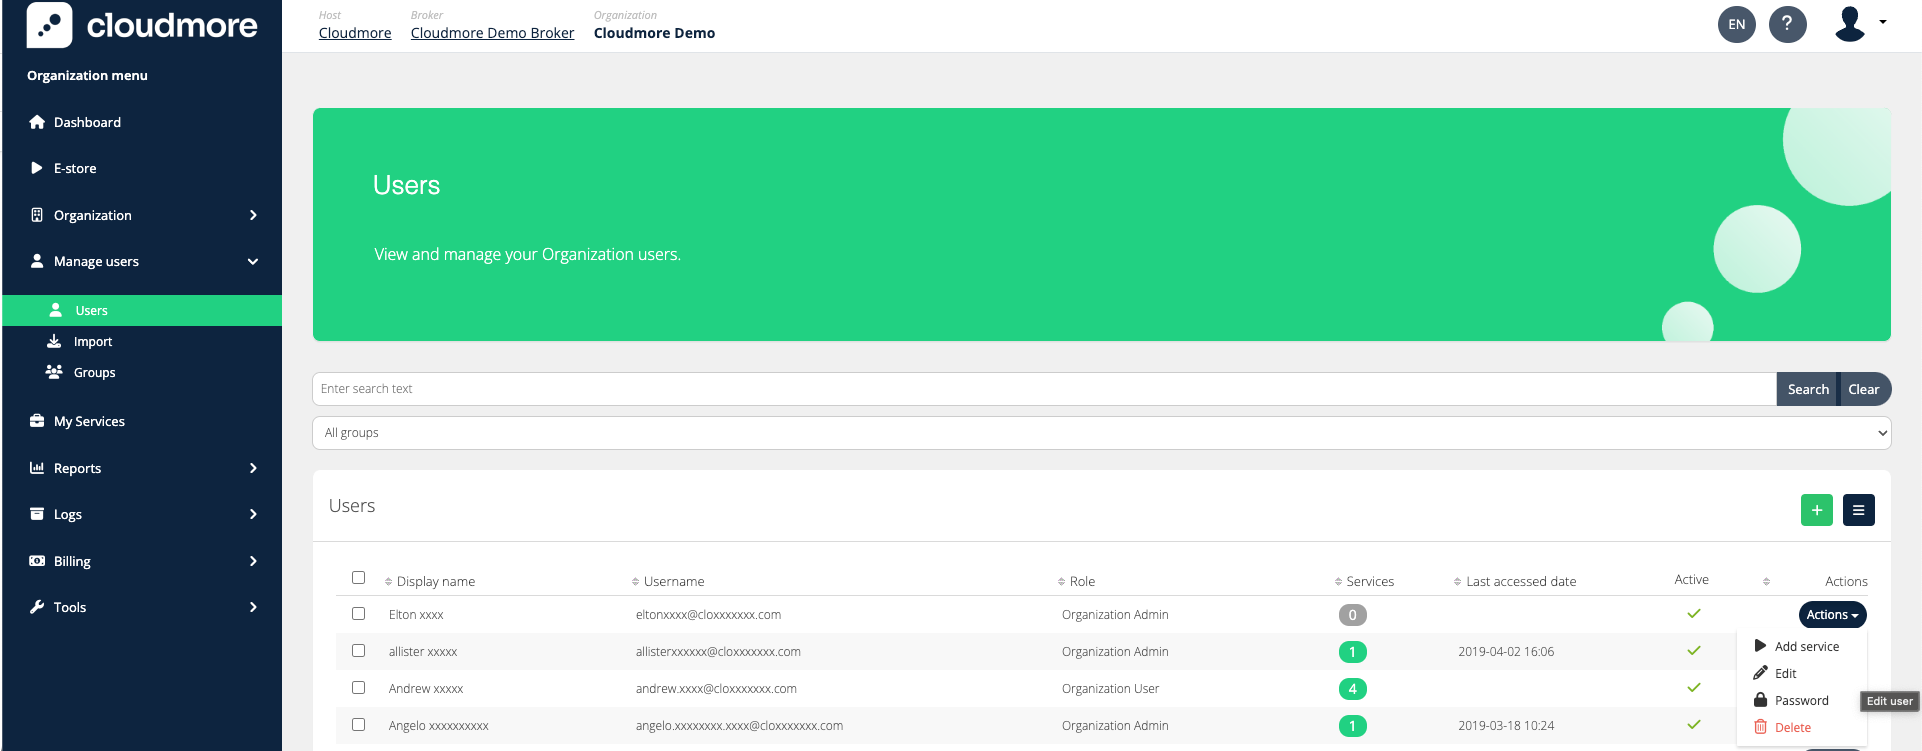Click the services count badge for Andrew
Image resolution: width=1922 pixels, height=751 pixels.
[x=1352, y=689]
